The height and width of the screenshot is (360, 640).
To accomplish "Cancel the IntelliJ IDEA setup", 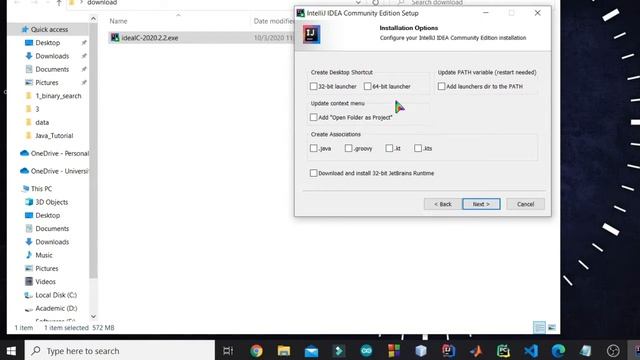I will 525,204.
